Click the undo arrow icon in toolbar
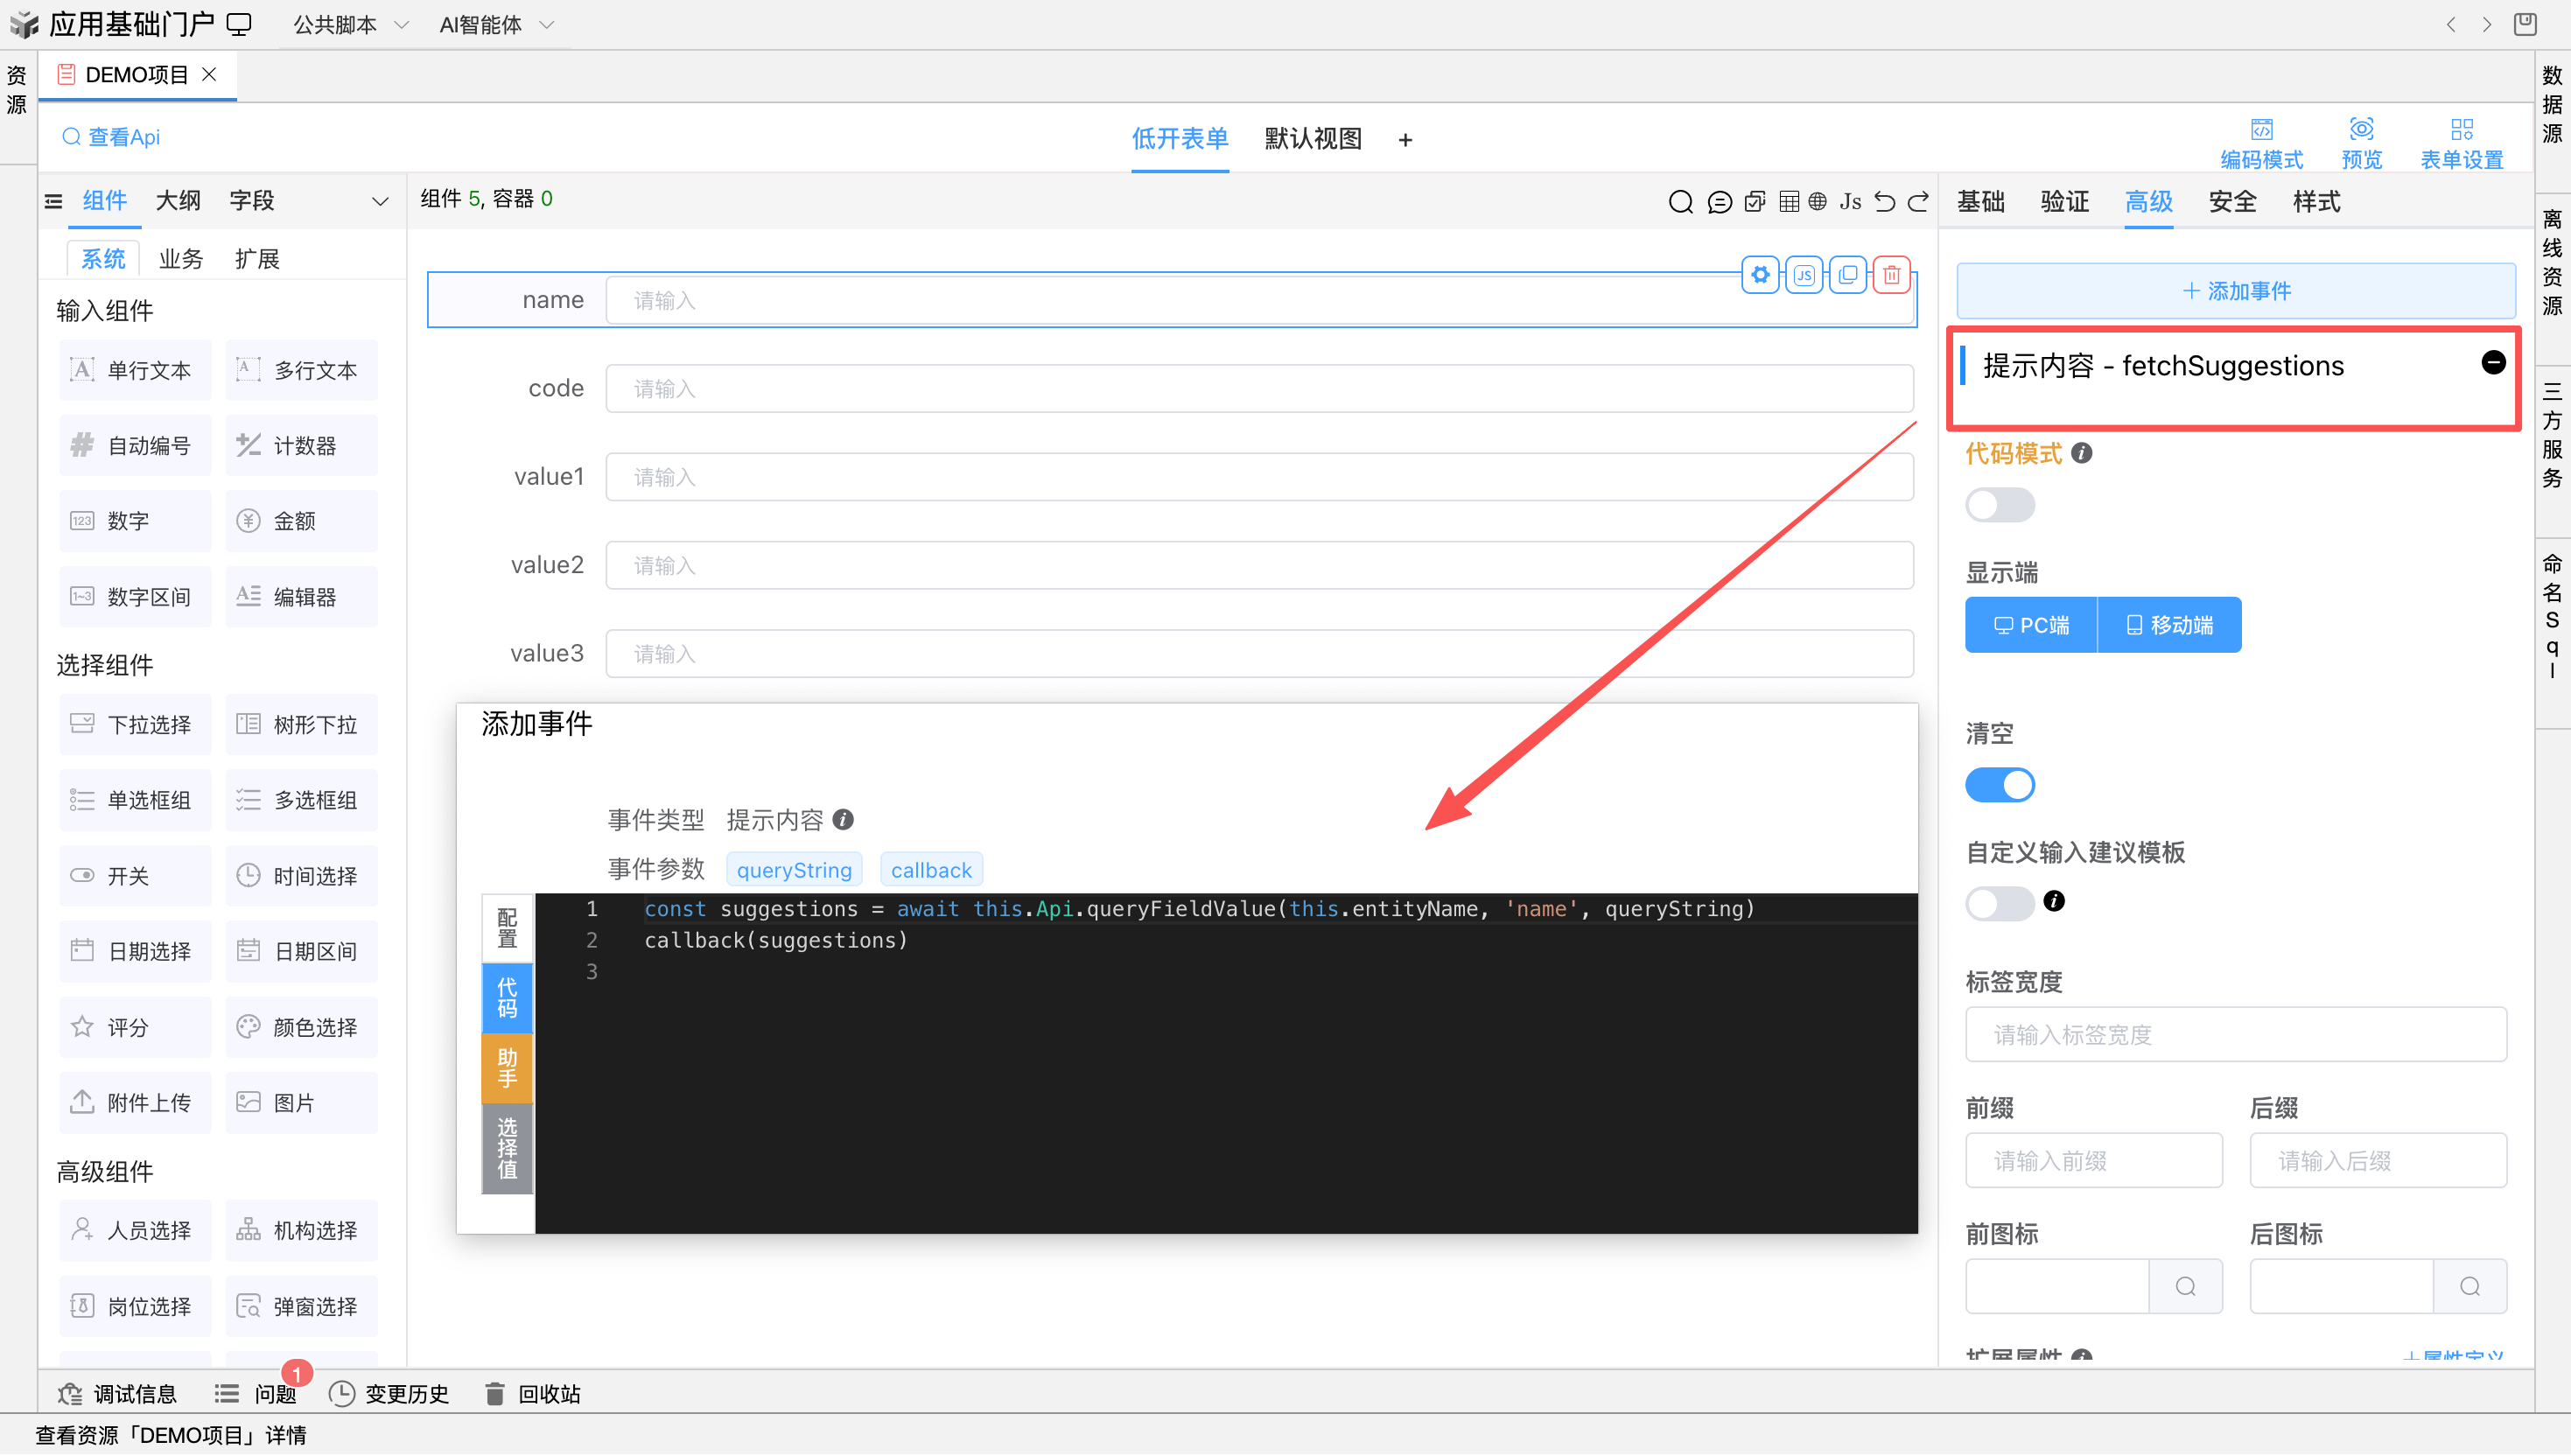The image size is (2571, 1456). pos(1884,202)
